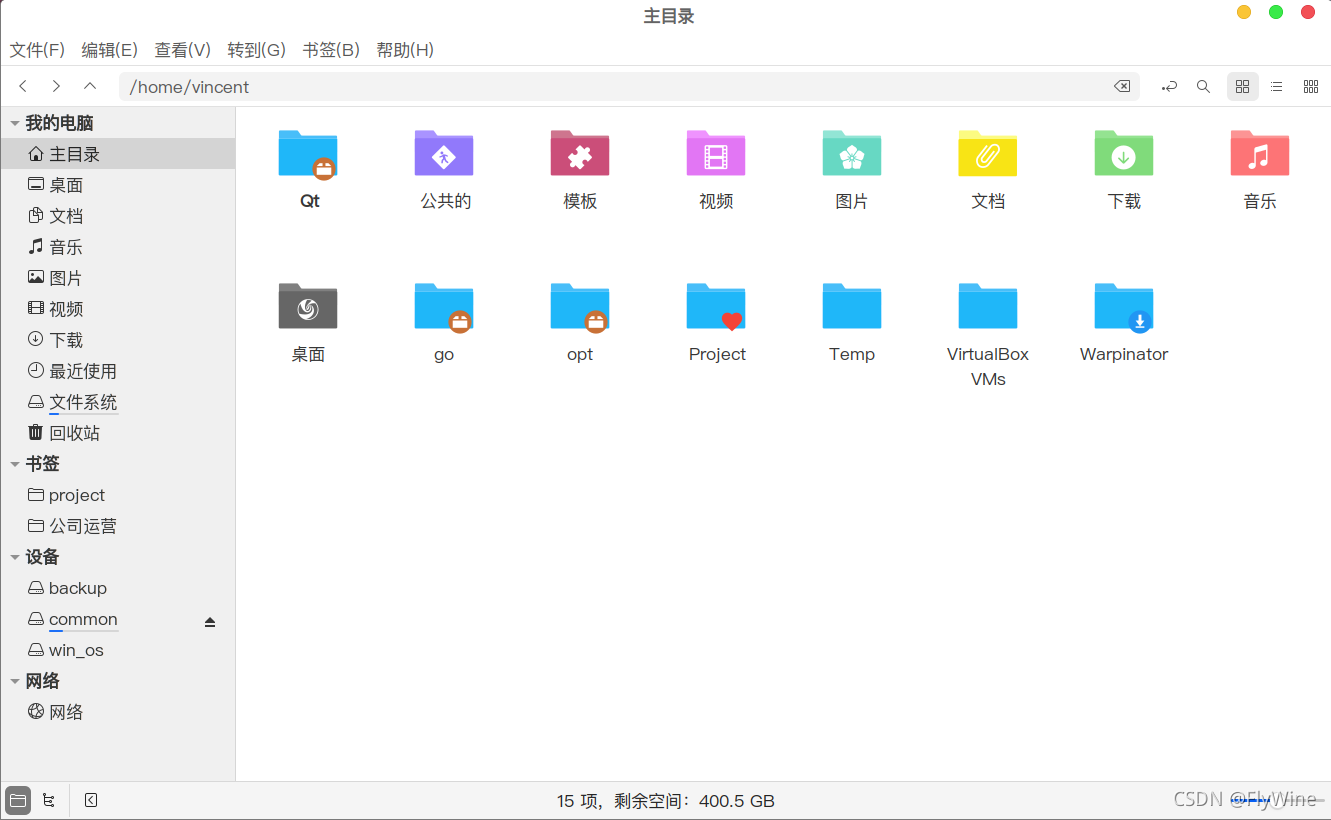Collapse the 设备 section
Image resolution: width=1331 pixels, height=820 pixels.
pos(15,558)
